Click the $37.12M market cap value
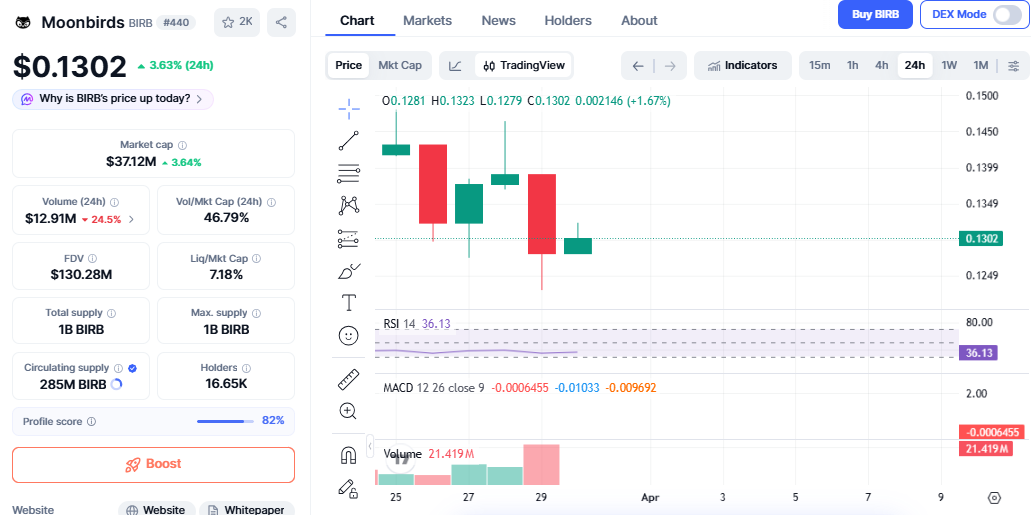 coord(131,162)
